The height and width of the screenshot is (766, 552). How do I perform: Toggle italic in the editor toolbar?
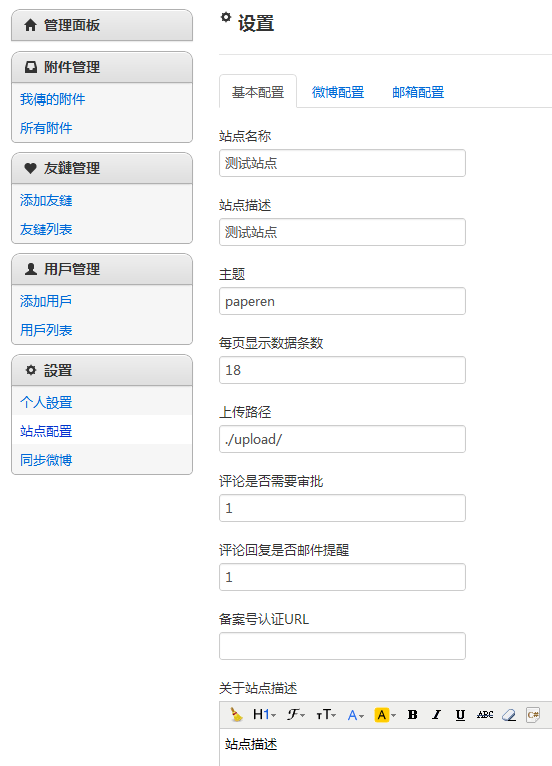click(x=436, y=715)
